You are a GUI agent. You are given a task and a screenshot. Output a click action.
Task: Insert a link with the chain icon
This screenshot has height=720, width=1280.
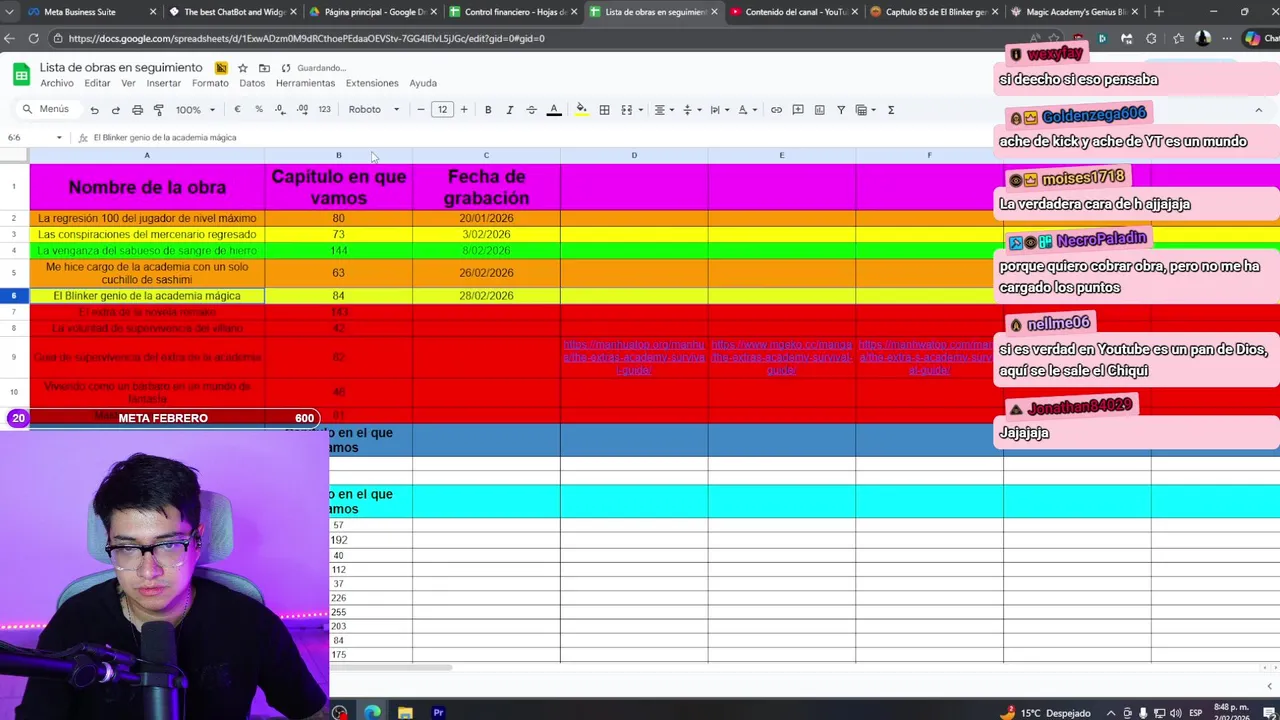[x=776, y=110]
